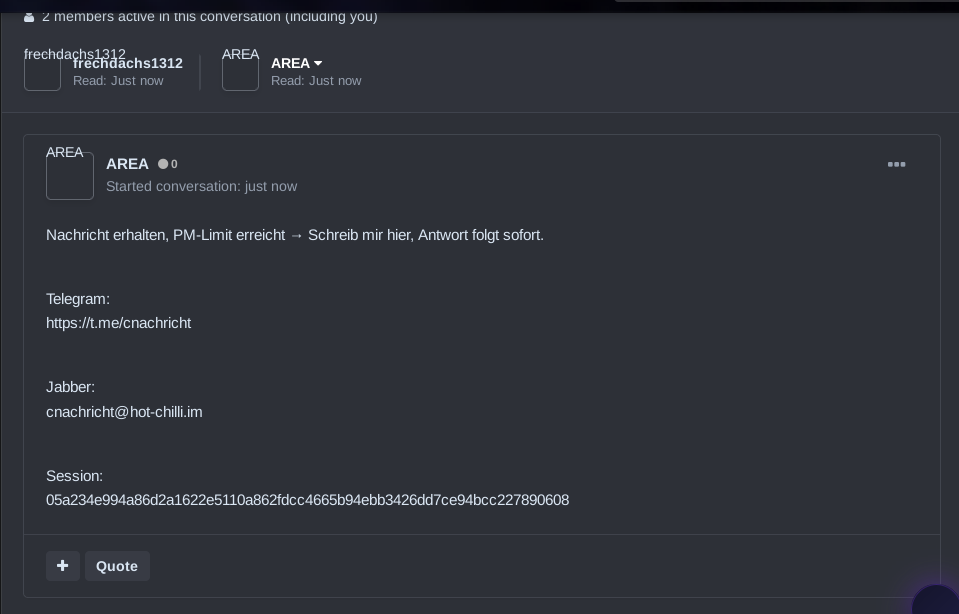This screenshot has width=959, height=614.
Task: Click the Jabber address cnachricht@hot-chilli.im
Action: [124, 412]
